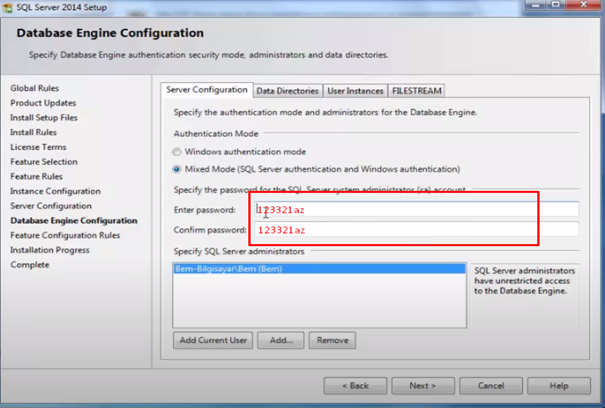This screenshot has width=605, height=408.
Task: Click the Add... button
Action: 281,340
